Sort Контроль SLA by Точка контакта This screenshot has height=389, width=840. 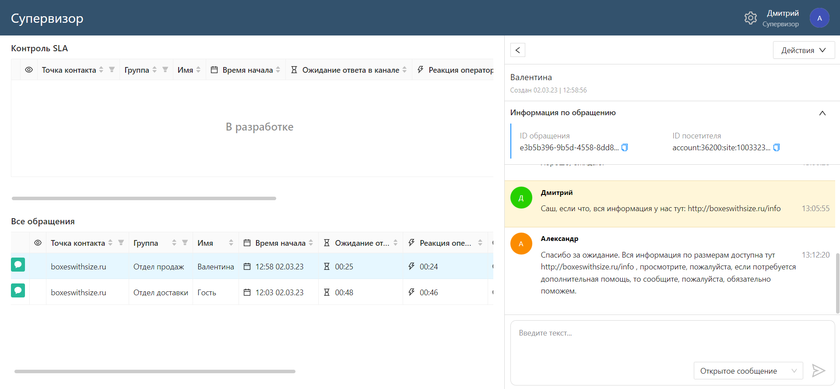coord(102,70)
